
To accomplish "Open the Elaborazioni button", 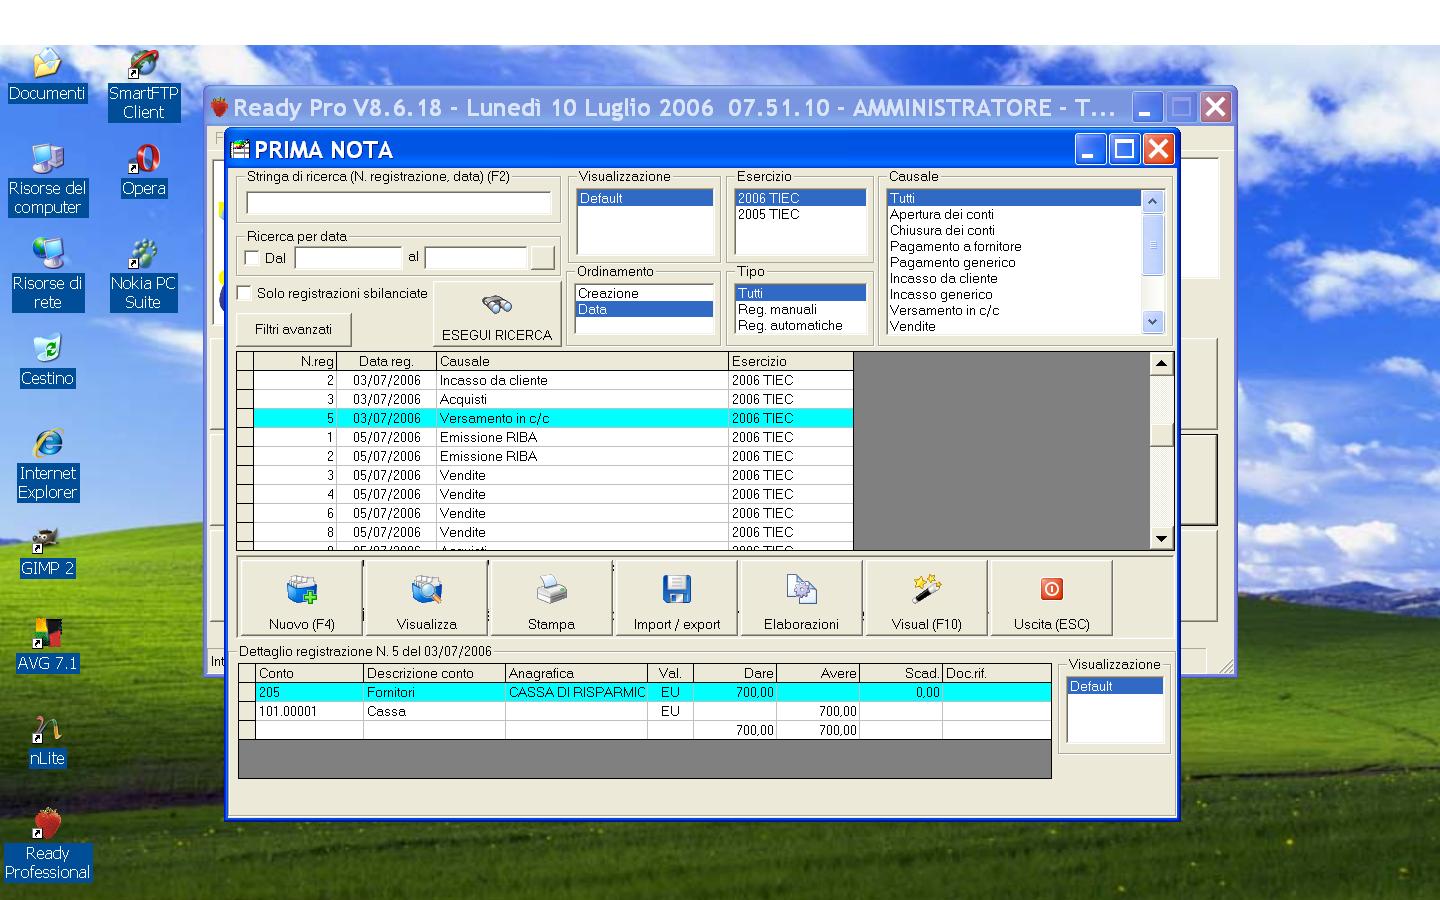I will [x=801, y=598].
